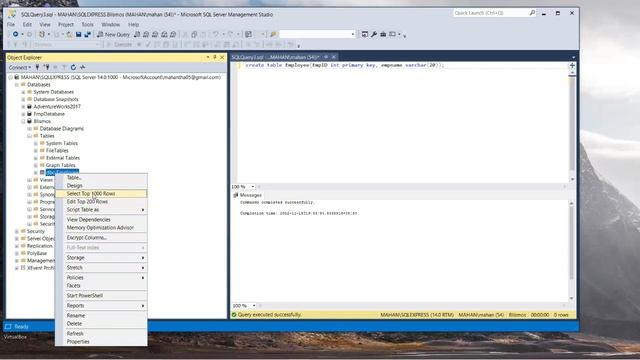Image resolution: width=640 pixels, height=360 pixels.
Task: Expand the Database Diagrams node
Action: pos(29,129)
